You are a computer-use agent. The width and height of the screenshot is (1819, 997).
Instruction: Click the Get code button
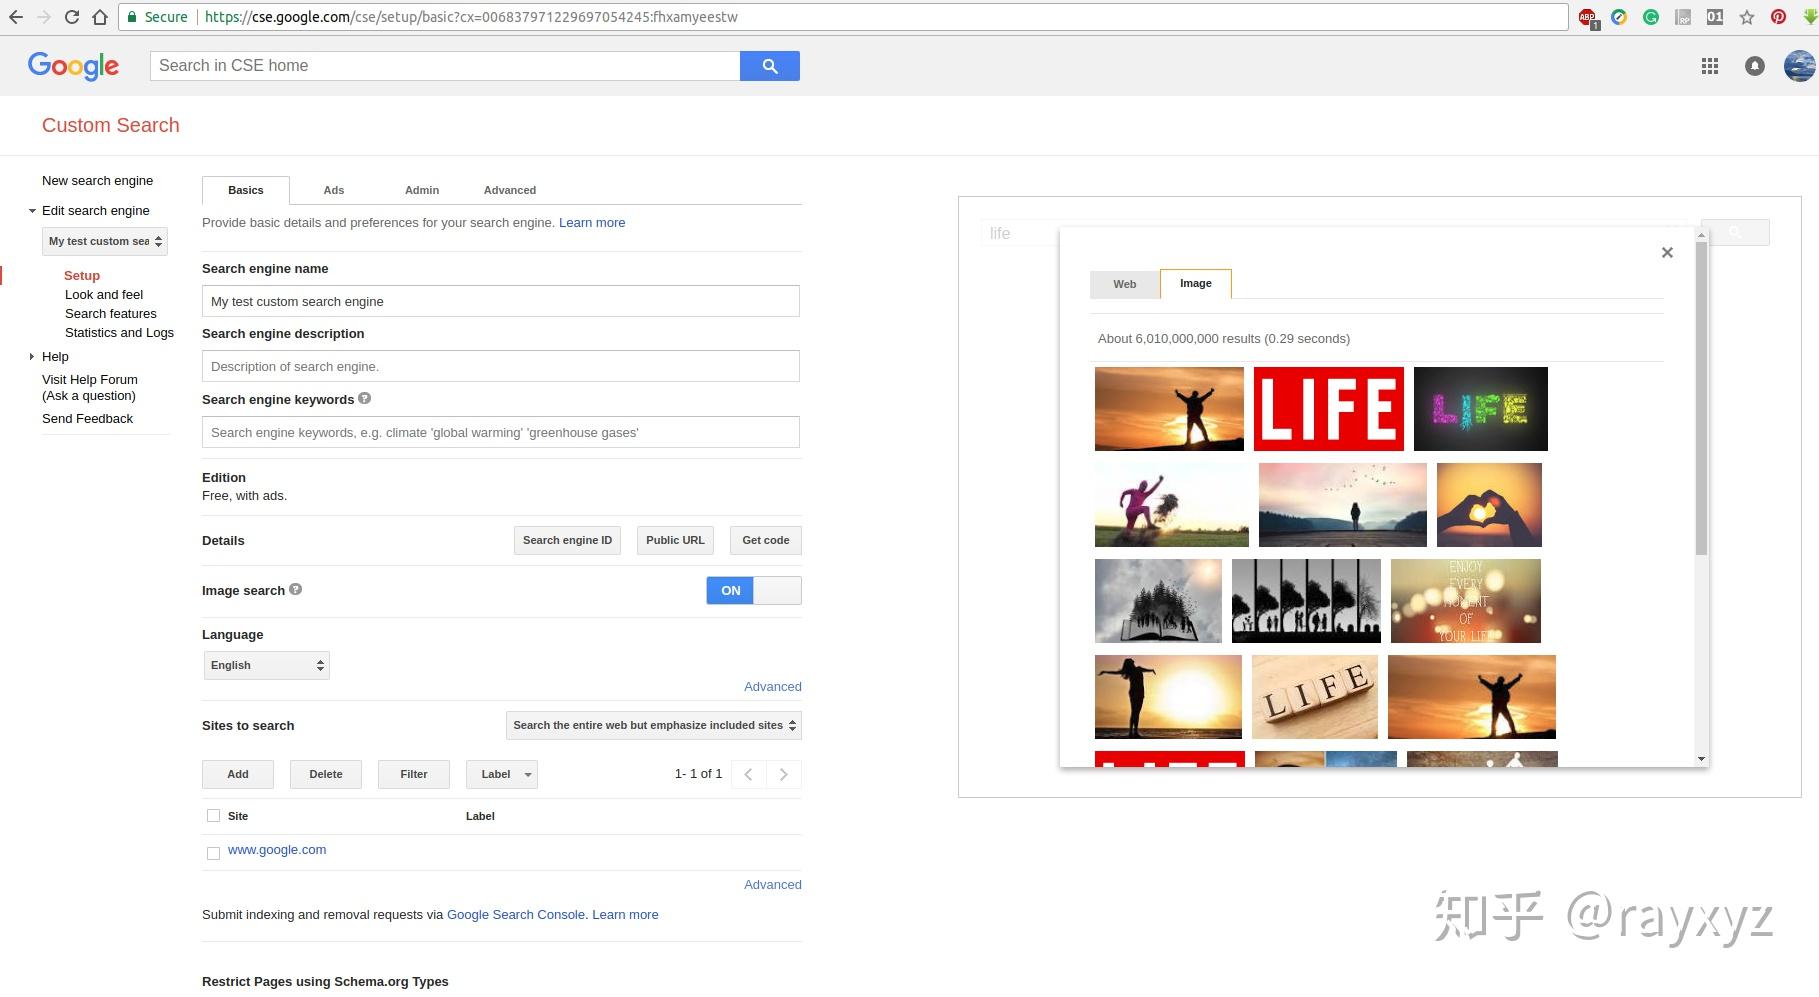pos(765,539)
